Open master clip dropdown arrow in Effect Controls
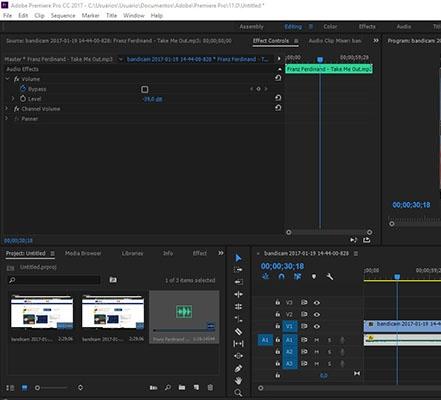This screenshot has height=400, width=441. [x=121, y=59]
